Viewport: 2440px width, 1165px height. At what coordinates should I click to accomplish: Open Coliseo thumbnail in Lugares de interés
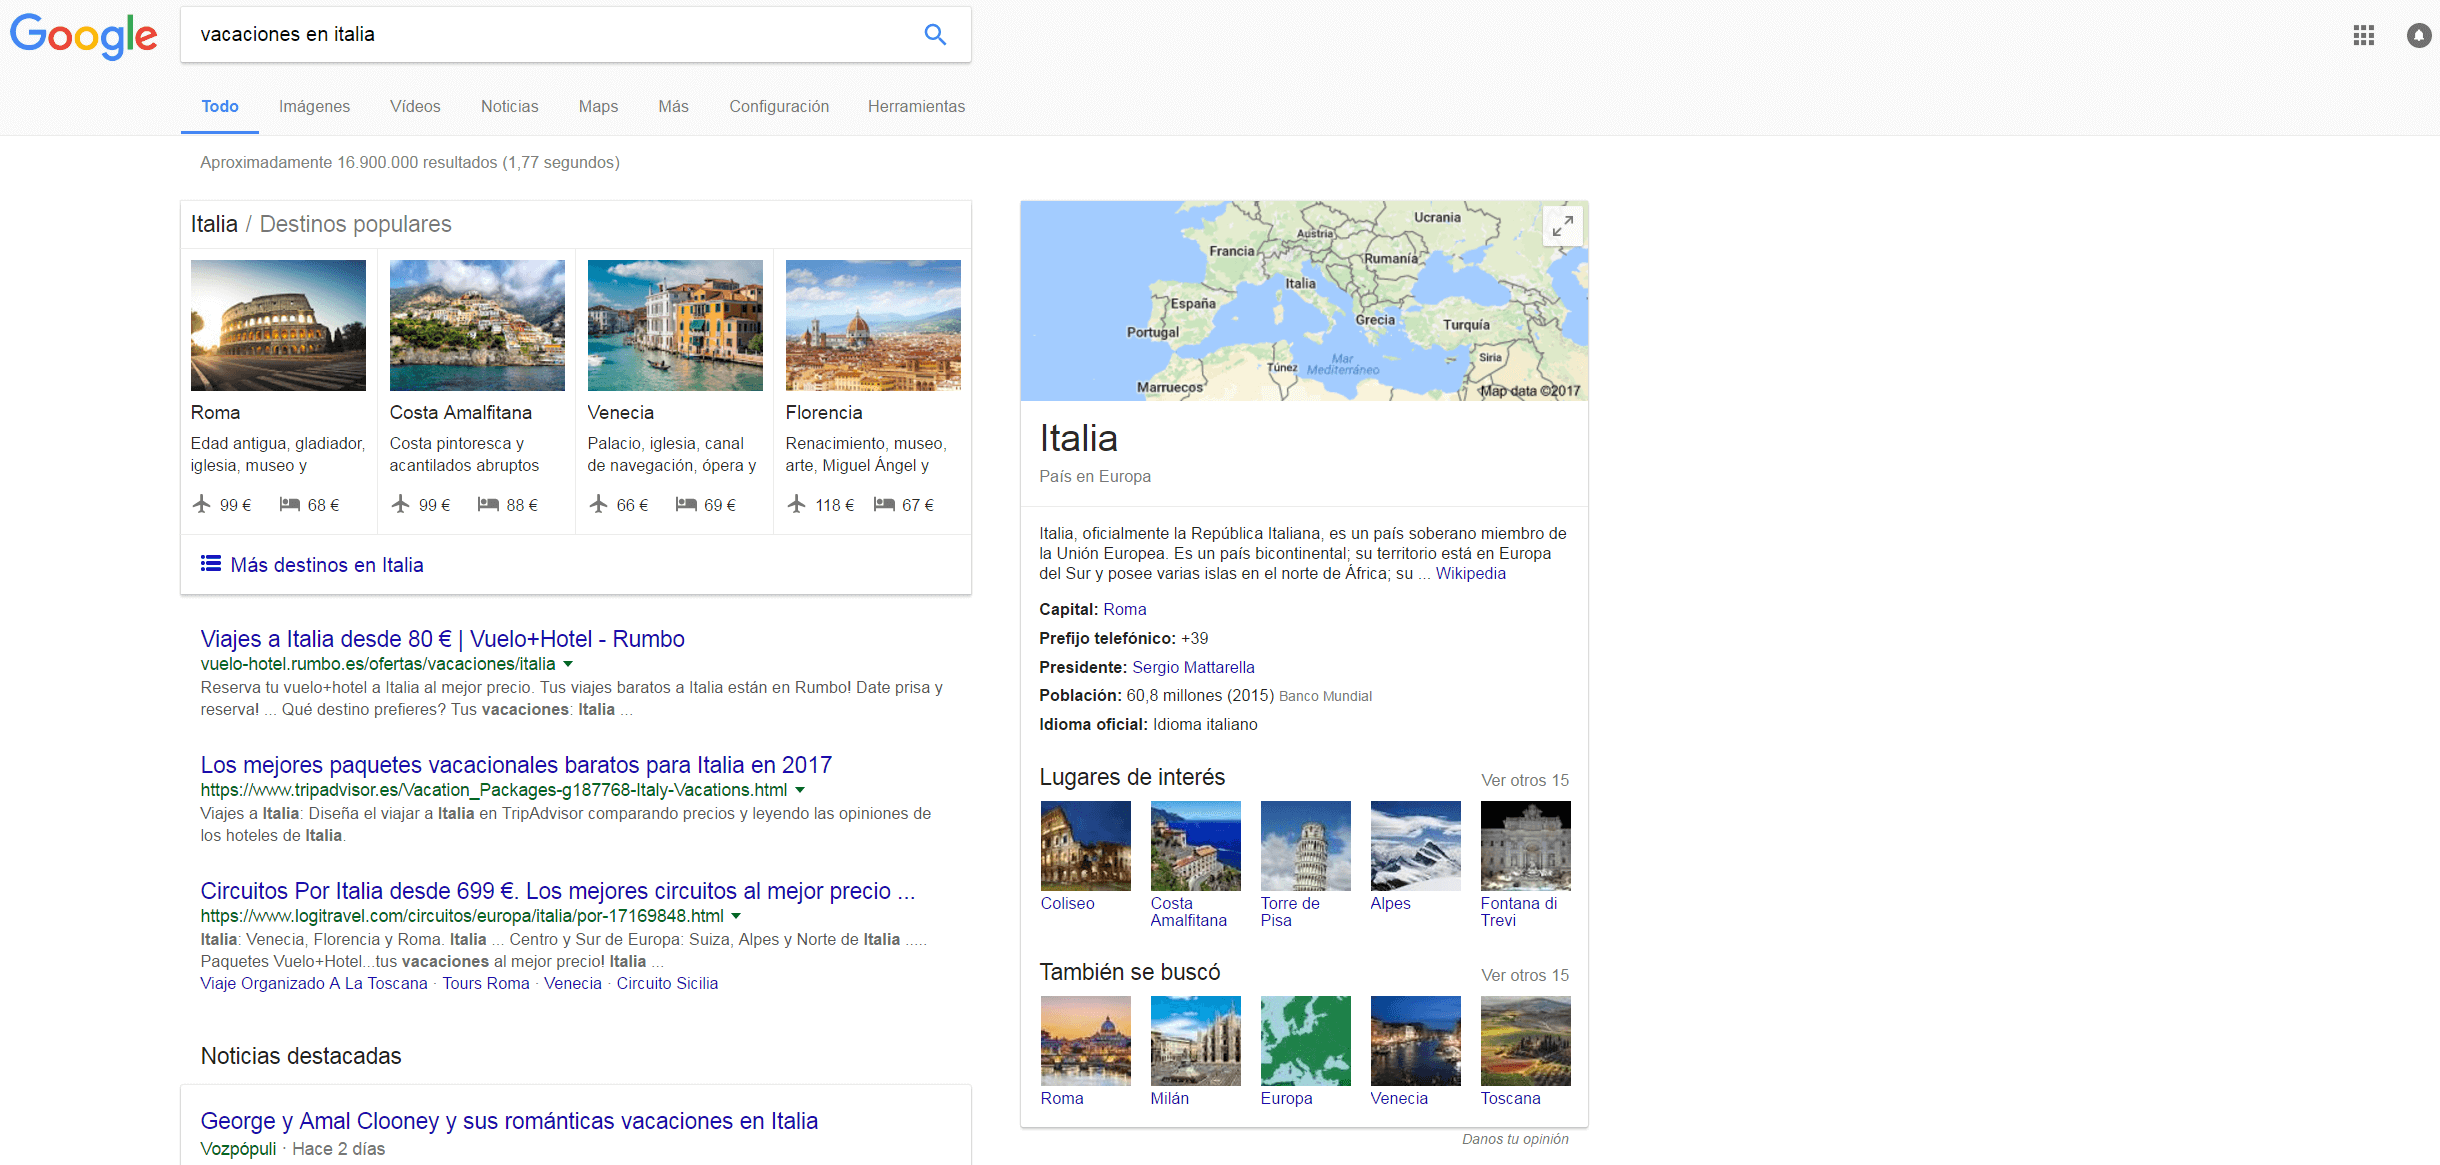(1085, 845)
